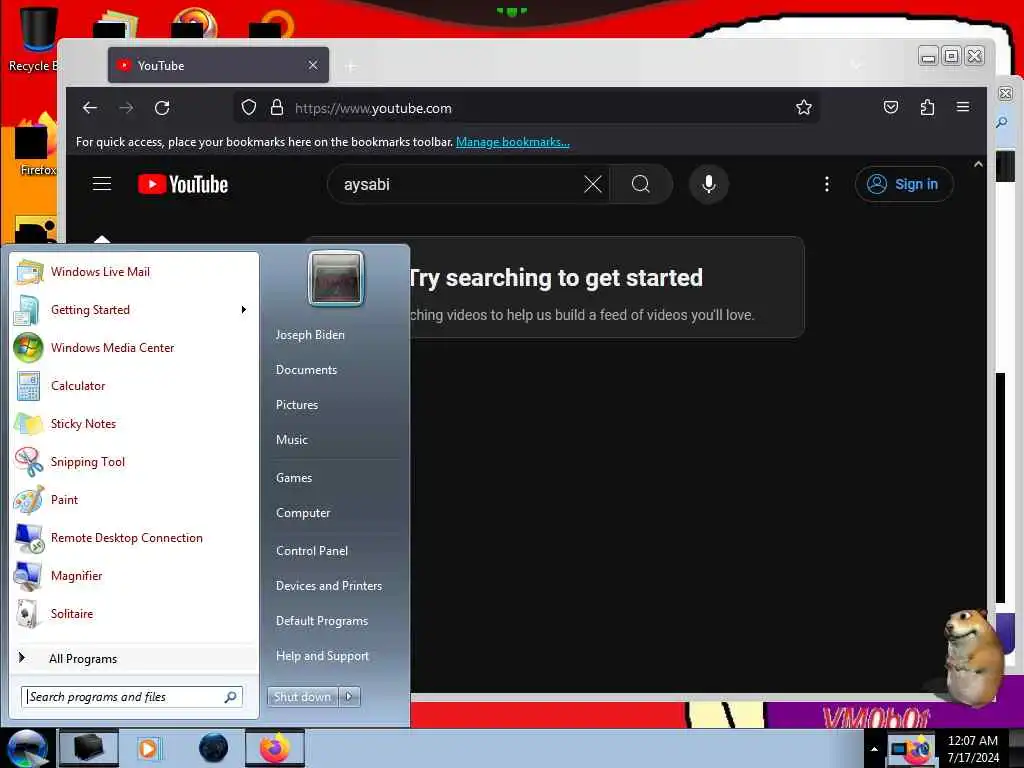Click the hamster desktop gadget

[x=972, y=656]
